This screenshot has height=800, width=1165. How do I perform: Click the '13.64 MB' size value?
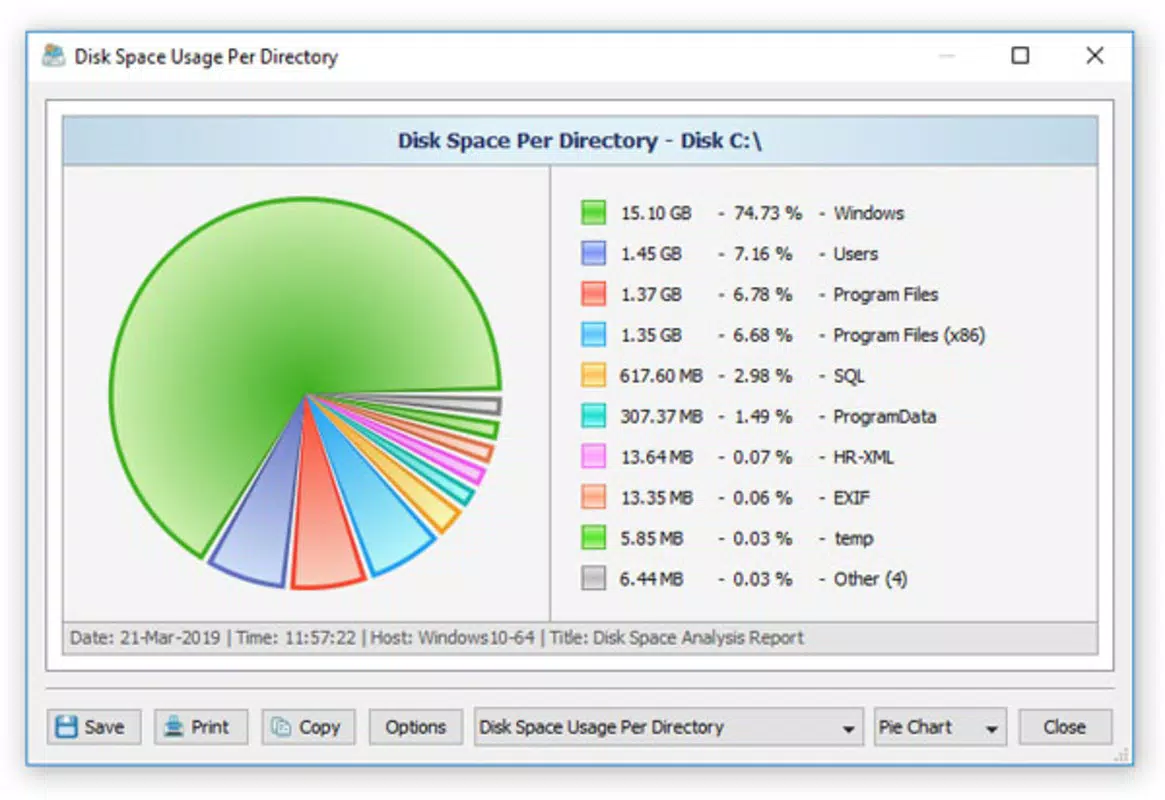point(657,457)
